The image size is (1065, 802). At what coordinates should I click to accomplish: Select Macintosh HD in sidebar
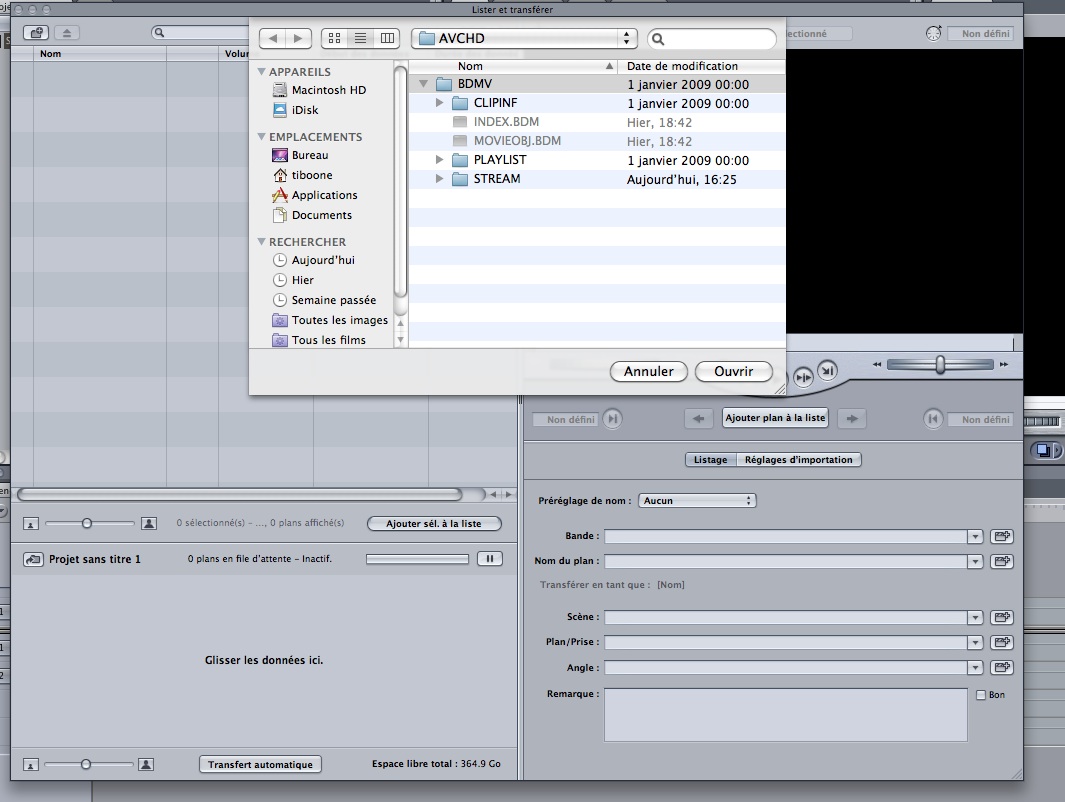point(319,90)
